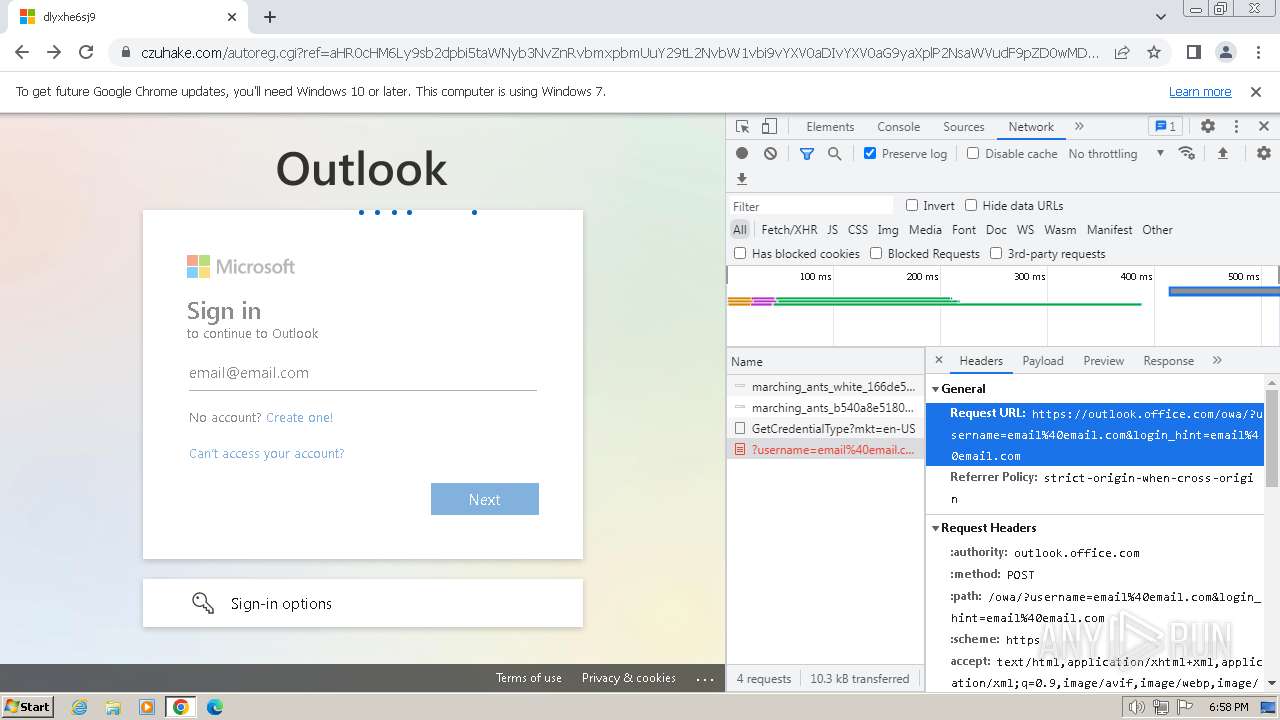Open the console issues counter badge

1165,127
